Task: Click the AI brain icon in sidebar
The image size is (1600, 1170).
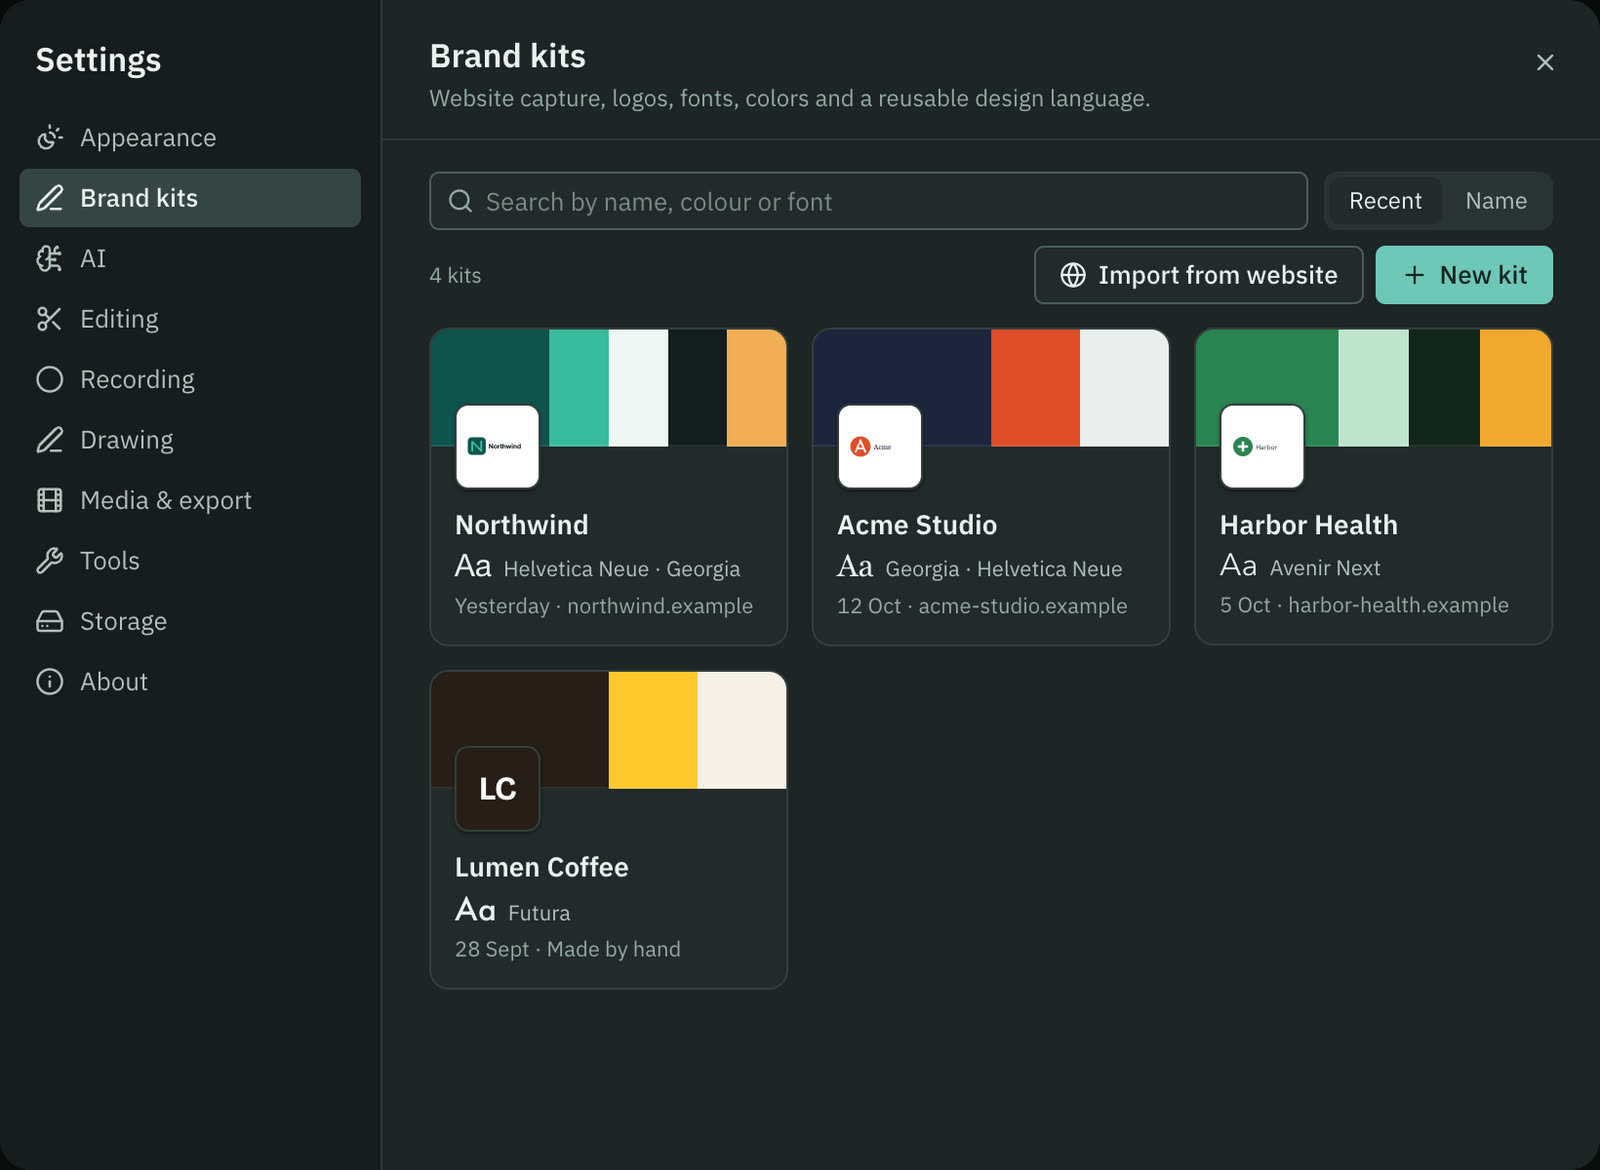Action: pos(49,259)
